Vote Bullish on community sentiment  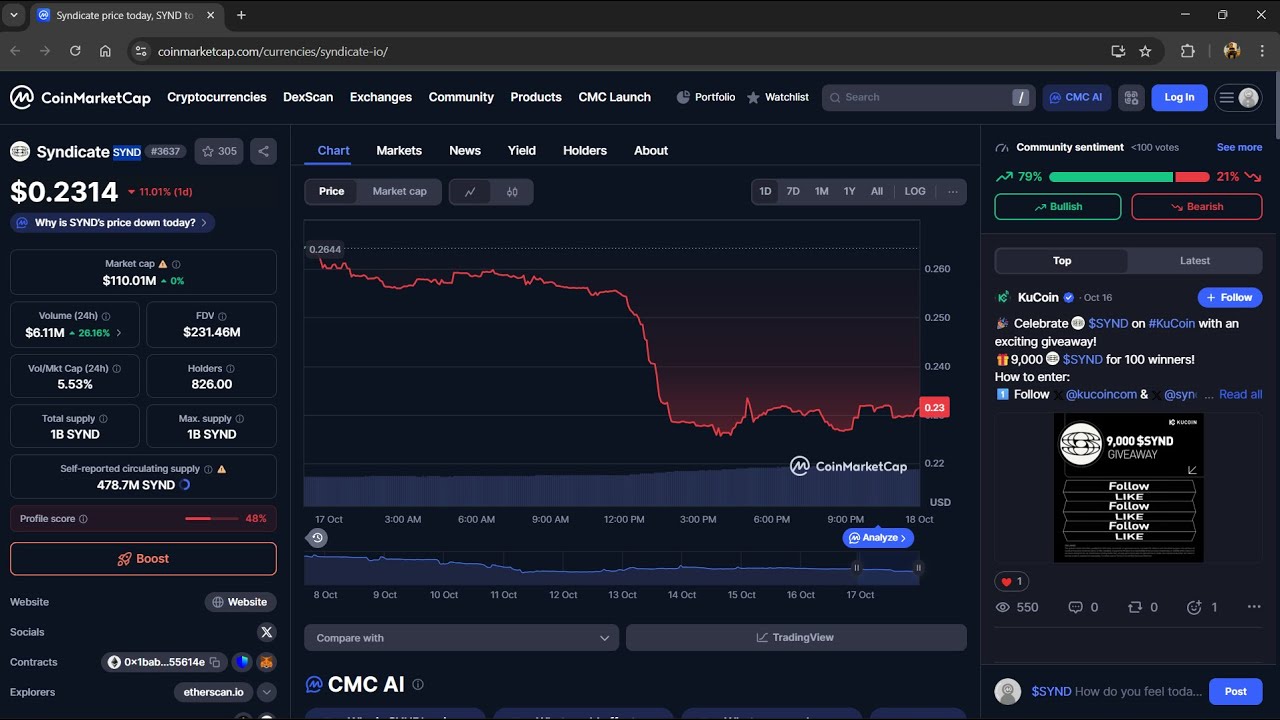tap(1058, 207)
